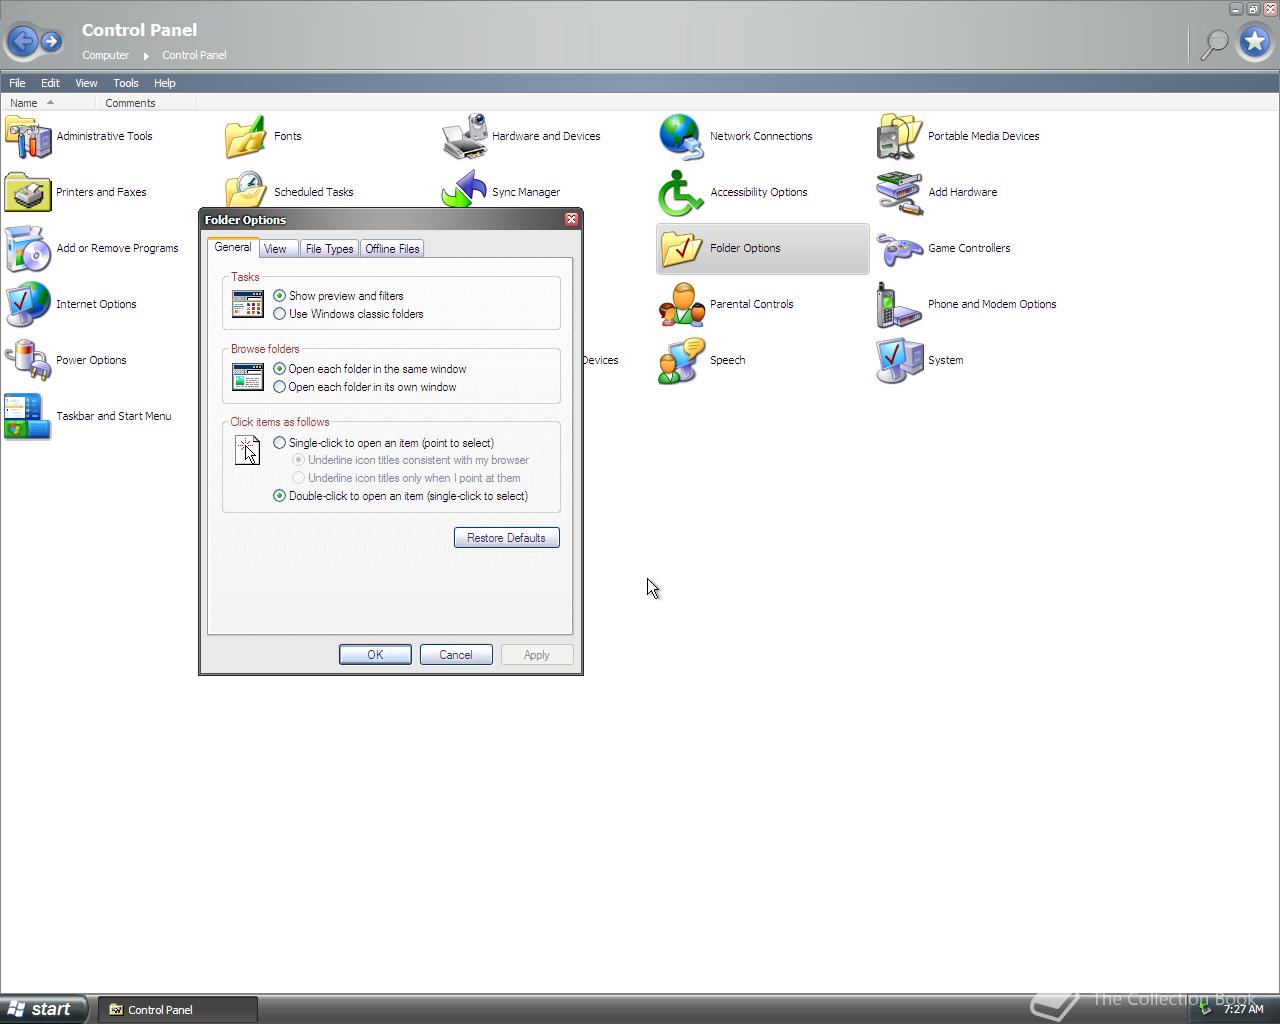
Task: Open the Fonts folder icon
Action: coord(245,137)
